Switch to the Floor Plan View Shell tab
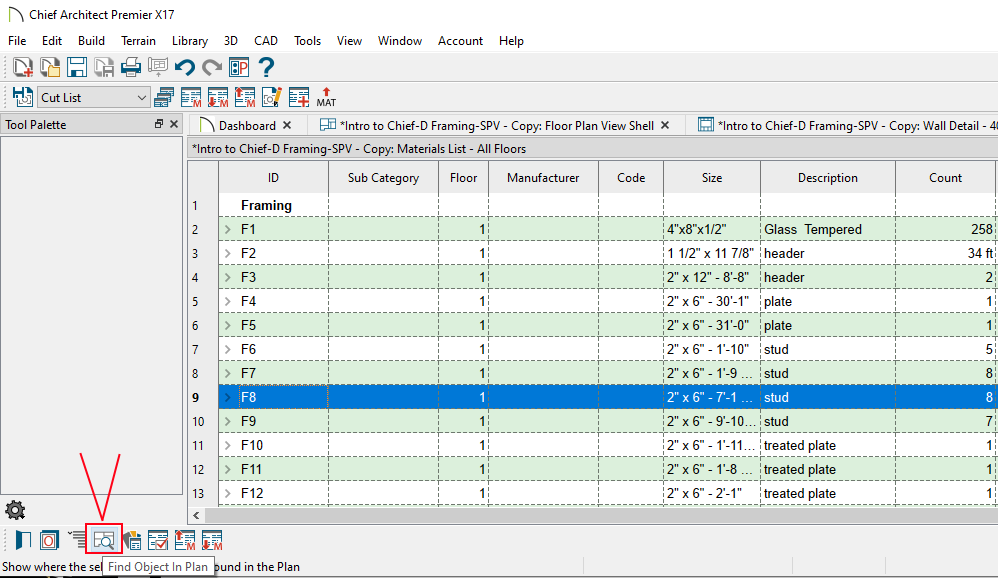This screenshot has width=998, height=578. click(x=496, y=125)
